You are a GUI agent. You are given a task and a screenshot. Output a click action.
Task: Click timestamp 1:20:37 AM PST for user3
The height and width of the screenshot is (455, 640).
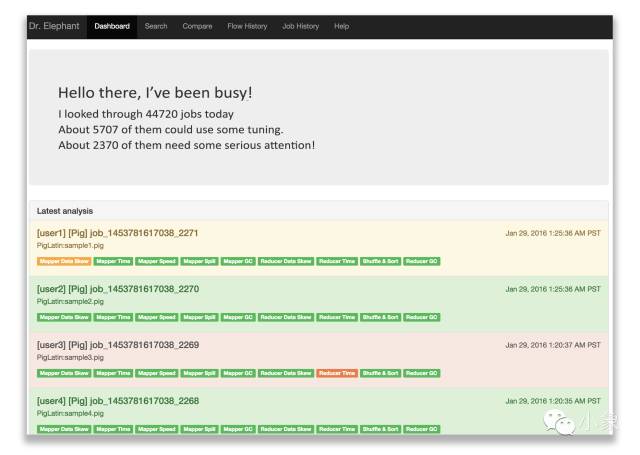553,345
